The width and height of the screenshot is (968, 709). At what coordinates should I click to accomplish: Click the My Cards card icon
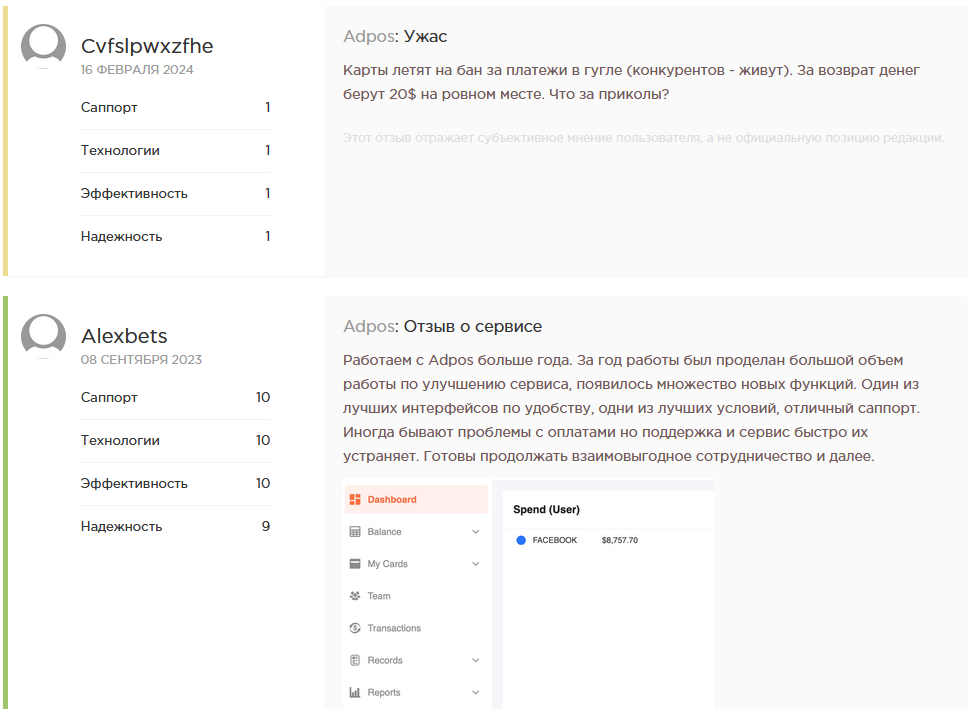(355, 564)
